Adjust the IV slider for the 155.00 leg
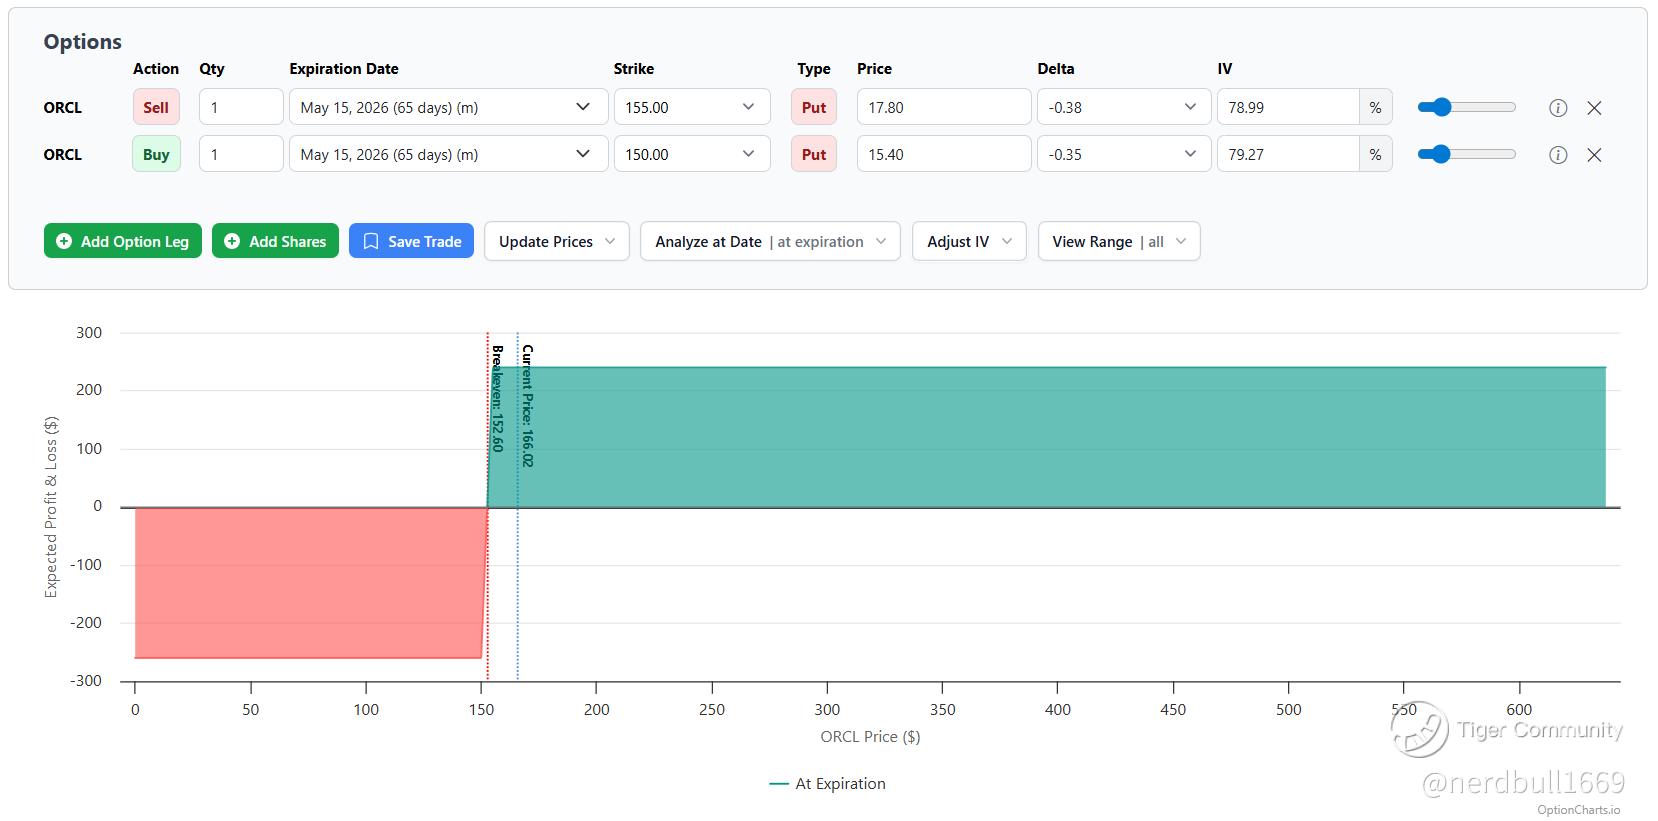This screenshot has height=821, width=1658. point(1467,107)
